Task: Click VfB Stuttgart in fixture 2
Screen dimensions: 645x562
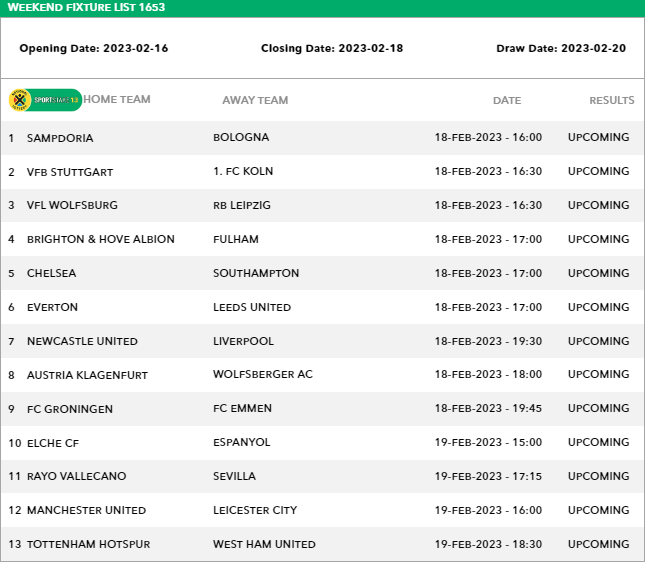Action: [70, 172]
